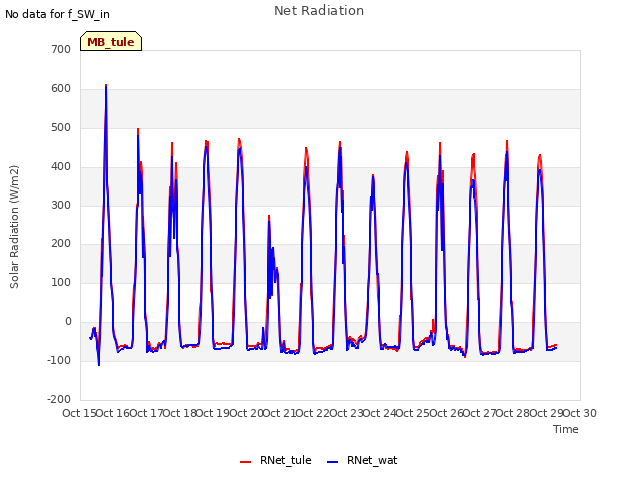Click the Time axis label
640x480 pixels.
(566, 429)
